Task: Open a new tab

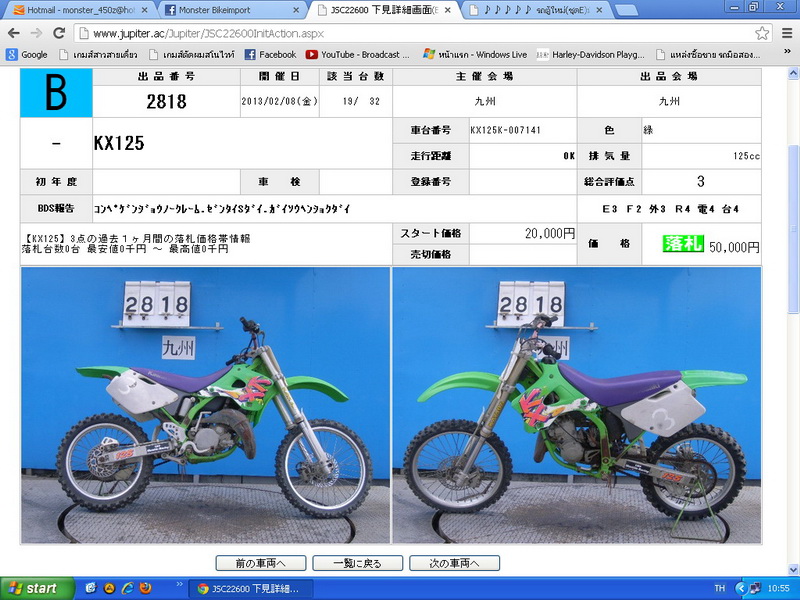Action: point(626,10)
